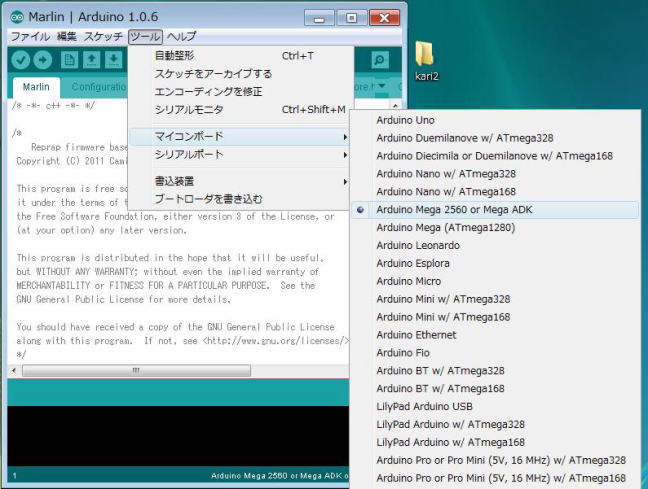Choose スケッチをアーカイブする
648x489 pixels.
click(x=241, y=74)
